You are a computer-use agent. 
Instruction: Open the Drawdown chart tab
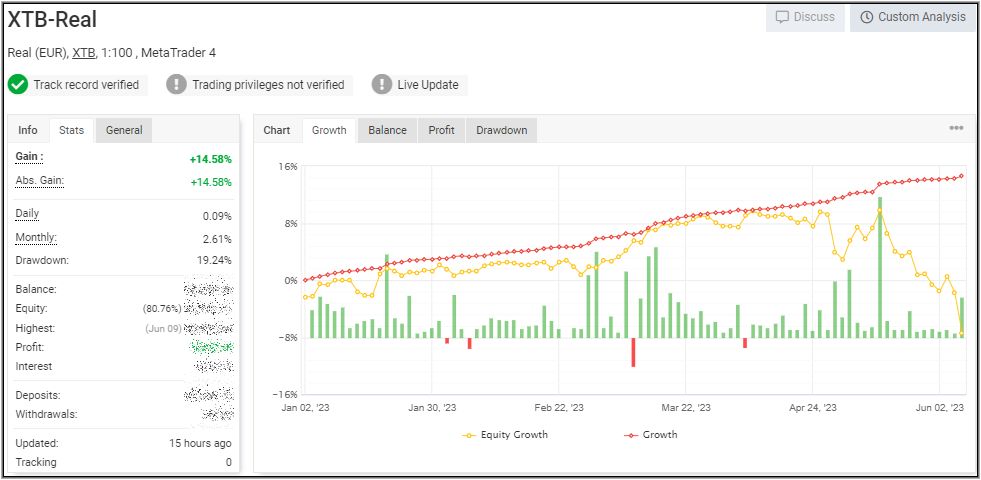501,130
